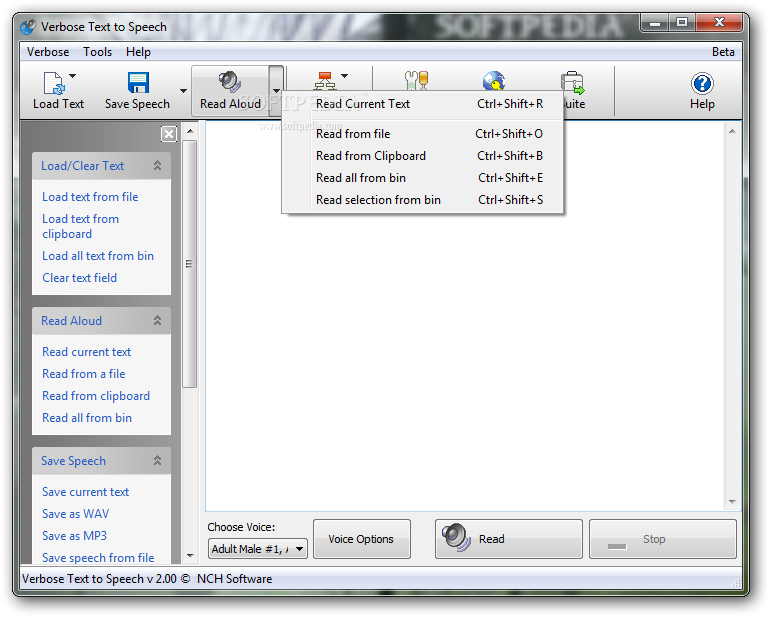The height and width of the screenshot is (617, 770).
Task: Collapse the Load/Clear Text section
Action: pos(157,166)
